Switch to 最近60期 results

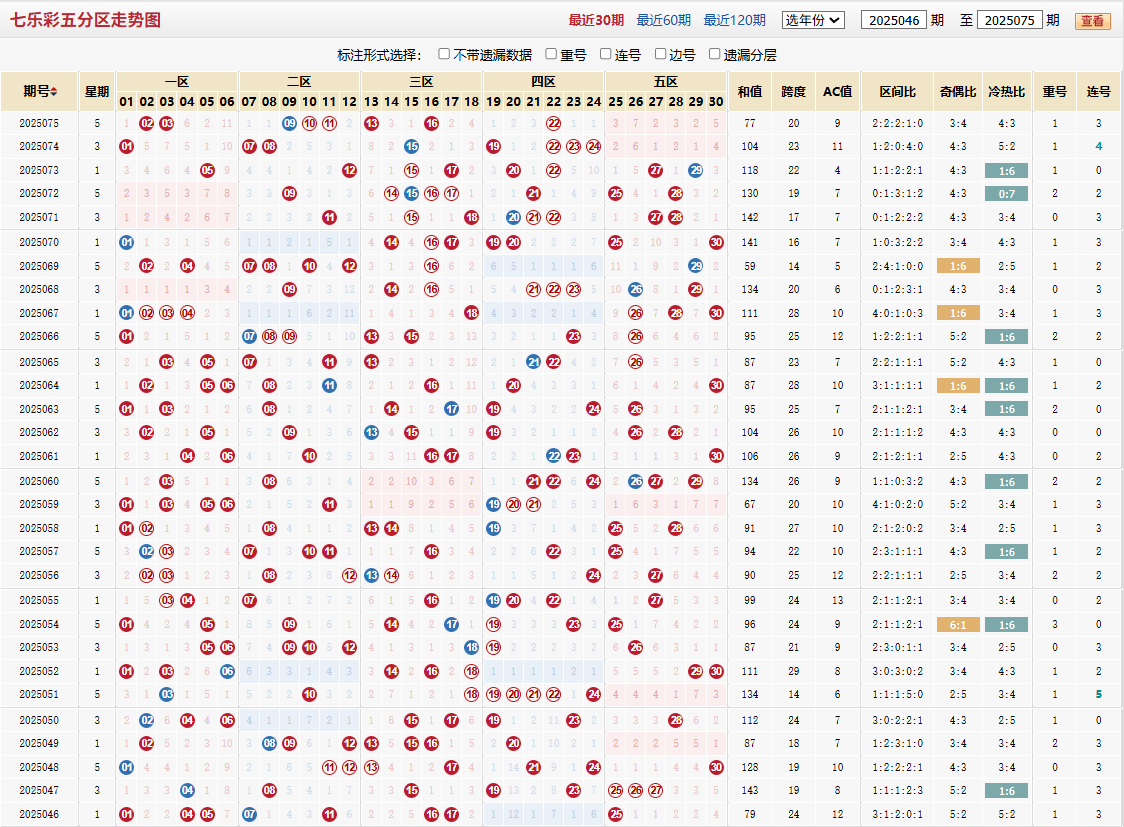pyautogui.click(x=664, y=20)
